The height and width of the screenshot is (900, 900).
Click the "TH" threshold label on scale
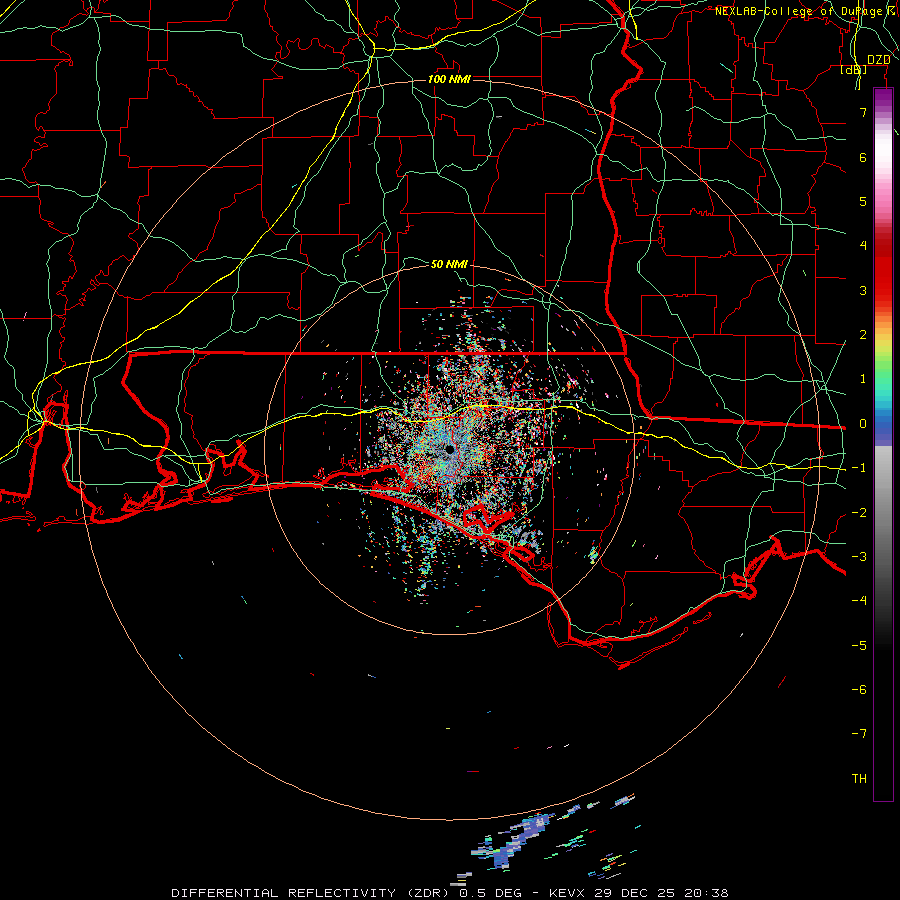tap(859, 779)
